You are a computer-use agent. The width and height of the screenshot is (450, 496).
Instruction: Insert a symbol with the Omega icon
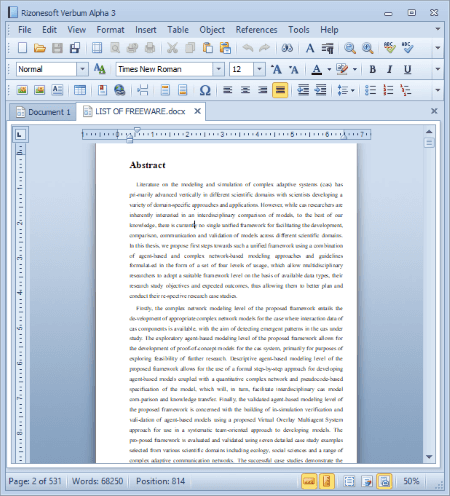click(x=205, y=90)
